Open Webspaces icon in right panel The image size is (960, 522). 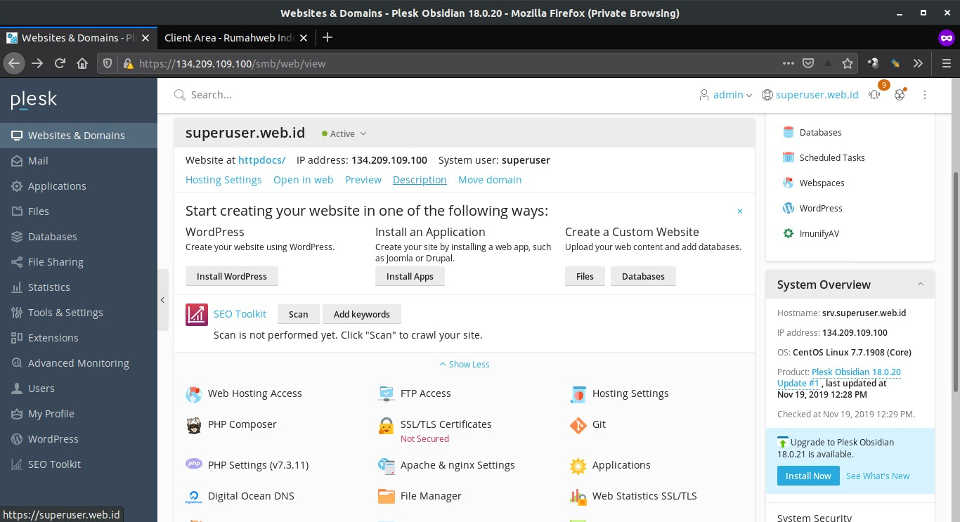click(789, 182)
